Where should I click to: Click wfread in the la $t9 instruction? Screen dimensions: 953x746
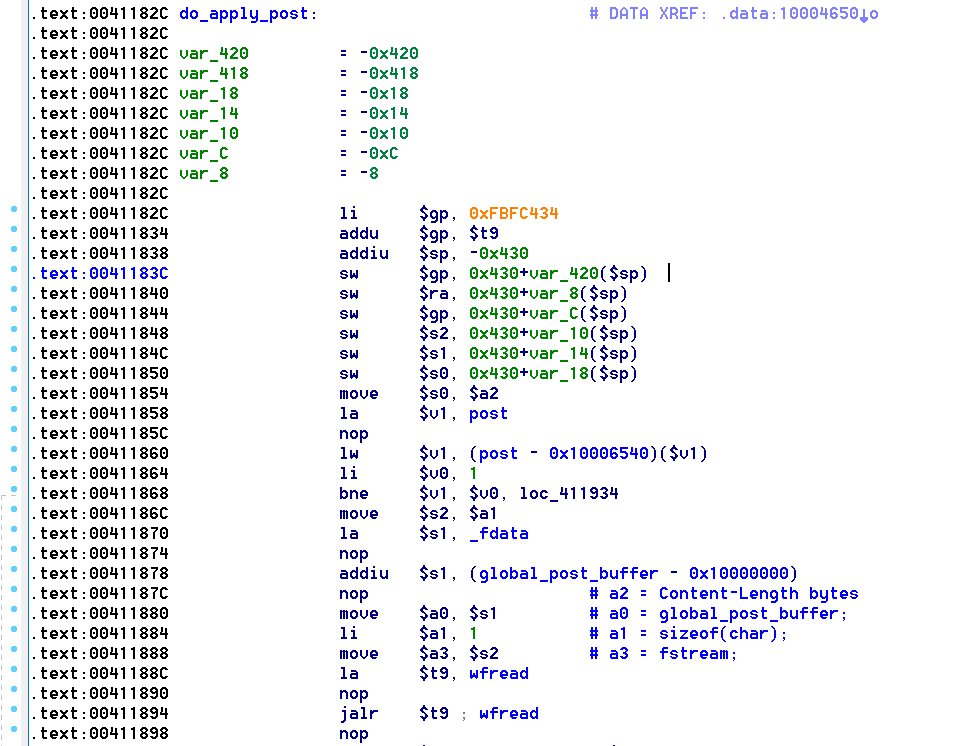pyautogui.click(x=498, y=674)
